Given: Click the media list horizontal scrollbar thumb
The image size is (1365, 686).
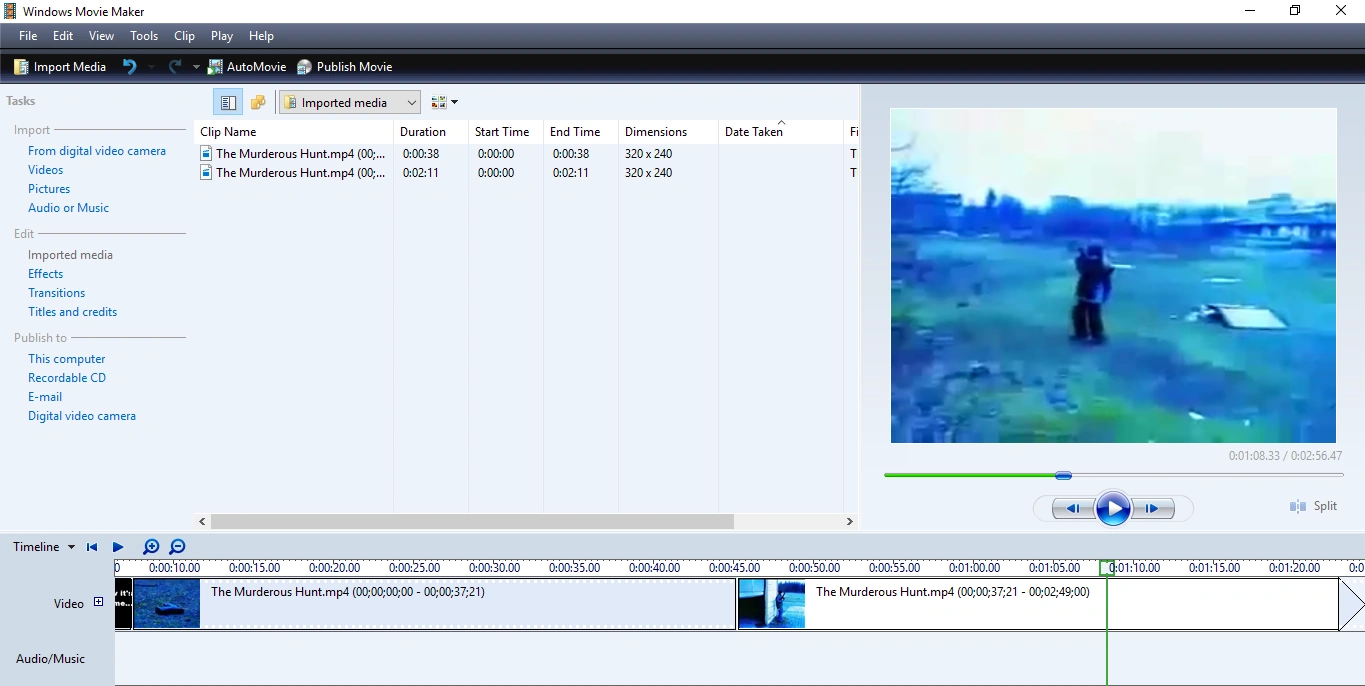Looking at the screenshot, I should click(x=472, y=522).
